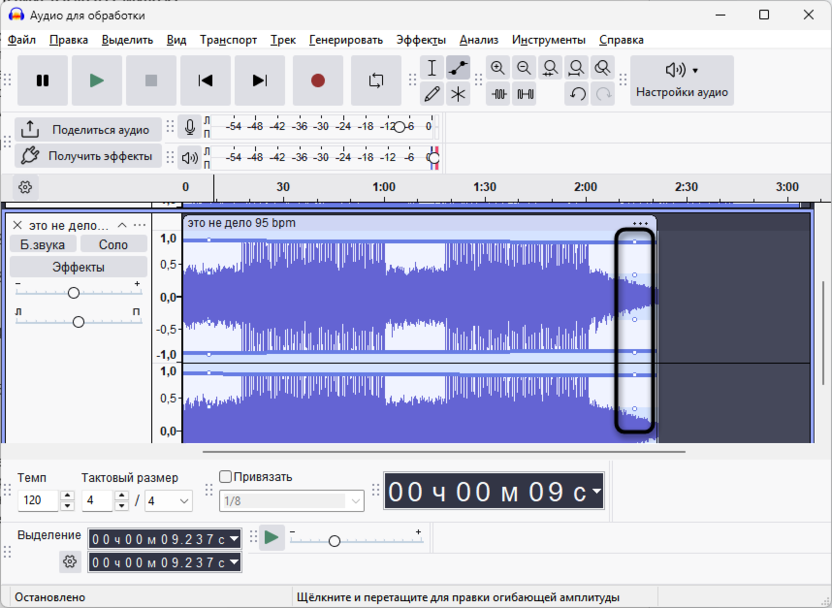Viewport: 832px width, 608px height.
Task: Click the Zoom In magnifier
Action: [x=498, y=68]
